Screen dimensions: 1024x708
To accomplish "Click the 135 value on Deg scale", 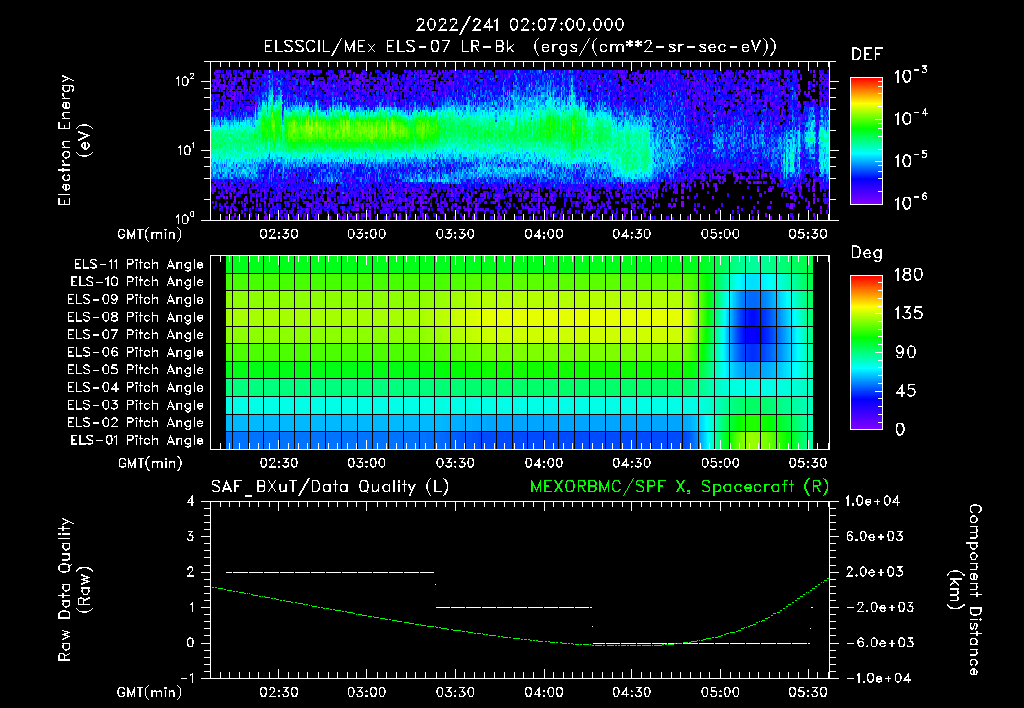I will tap(908, 313).
